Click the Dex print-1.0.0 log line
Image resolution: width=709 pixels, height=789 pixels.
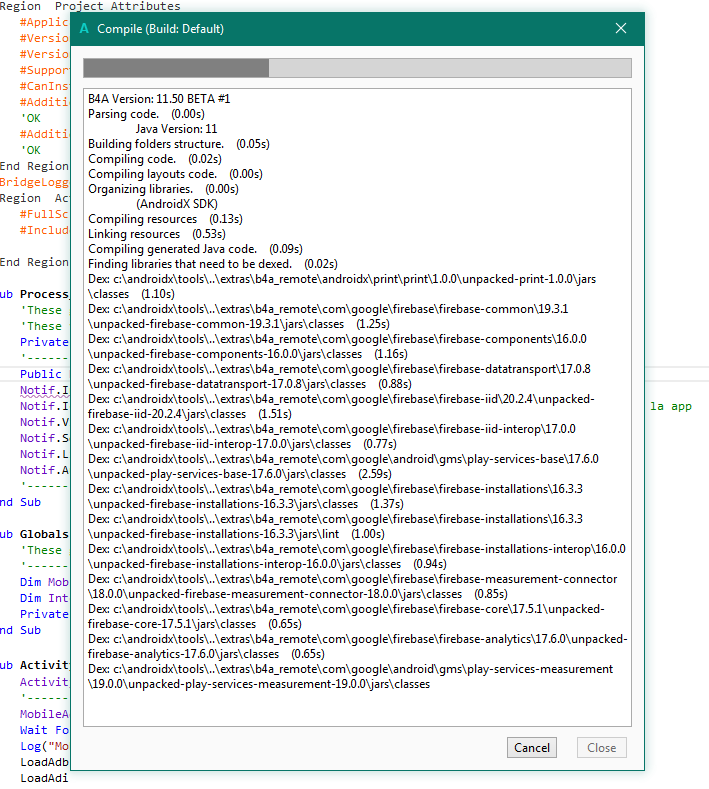(x=342, y=286)
